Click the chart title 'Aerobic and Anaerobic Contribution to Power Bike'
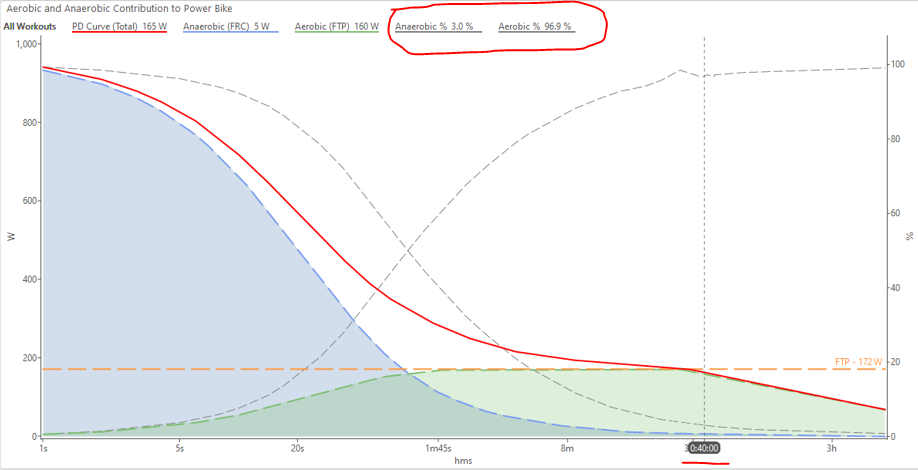Screen dimensions: 918x470 (x=119, y=9)
